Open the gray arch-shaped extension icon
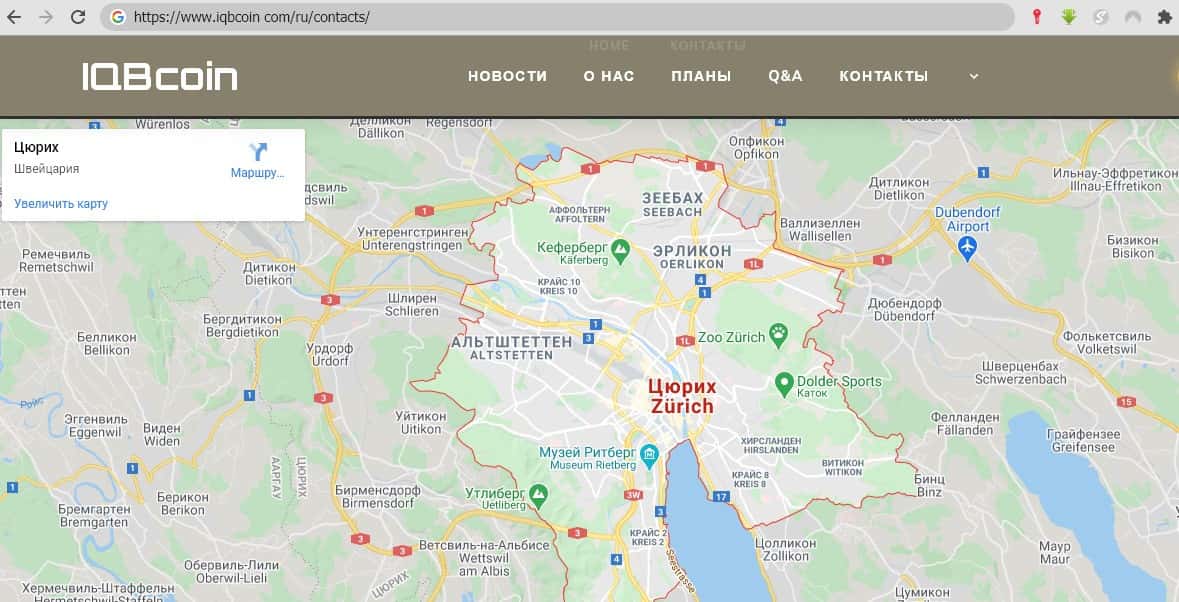Screen dimensions: 1179x602 click(1132, 17)
